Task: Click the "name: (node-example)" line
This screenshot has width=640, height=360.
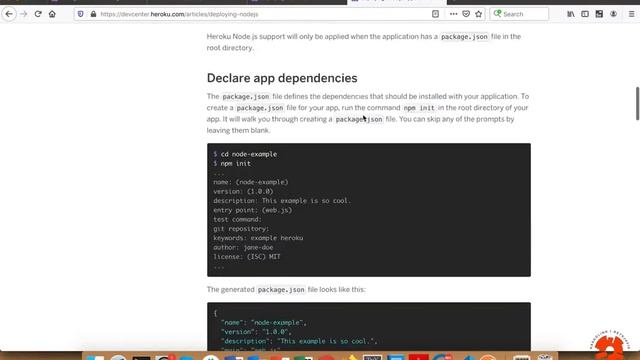Action: coord(251,182)
